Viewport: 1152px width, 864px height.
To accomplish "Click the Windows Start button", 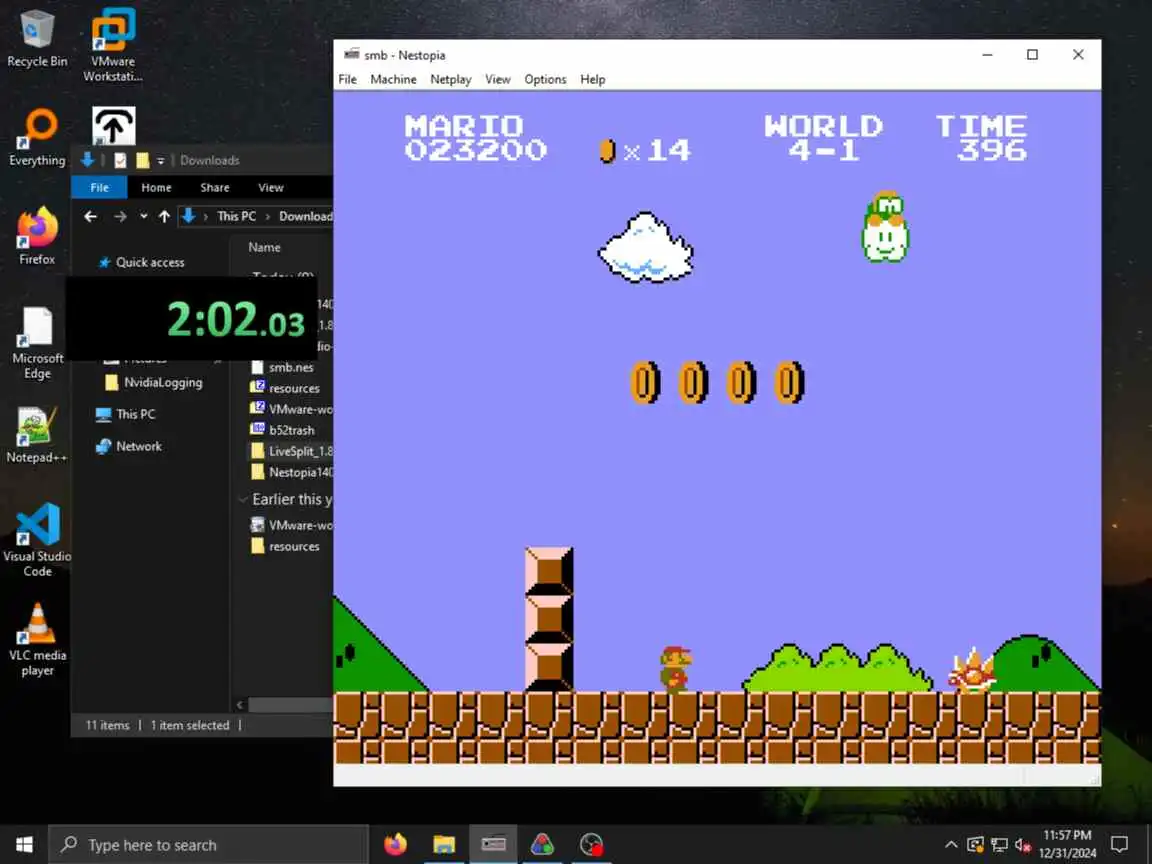I will pos(24,844).
